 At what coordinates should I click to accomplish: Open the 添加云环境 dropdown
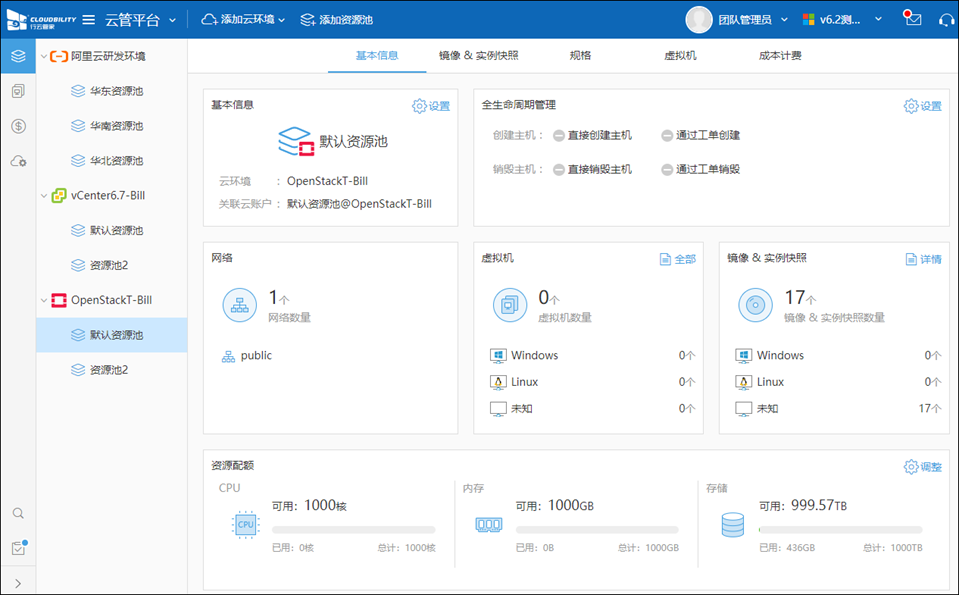pyautogui.click(x=243, y=20)
